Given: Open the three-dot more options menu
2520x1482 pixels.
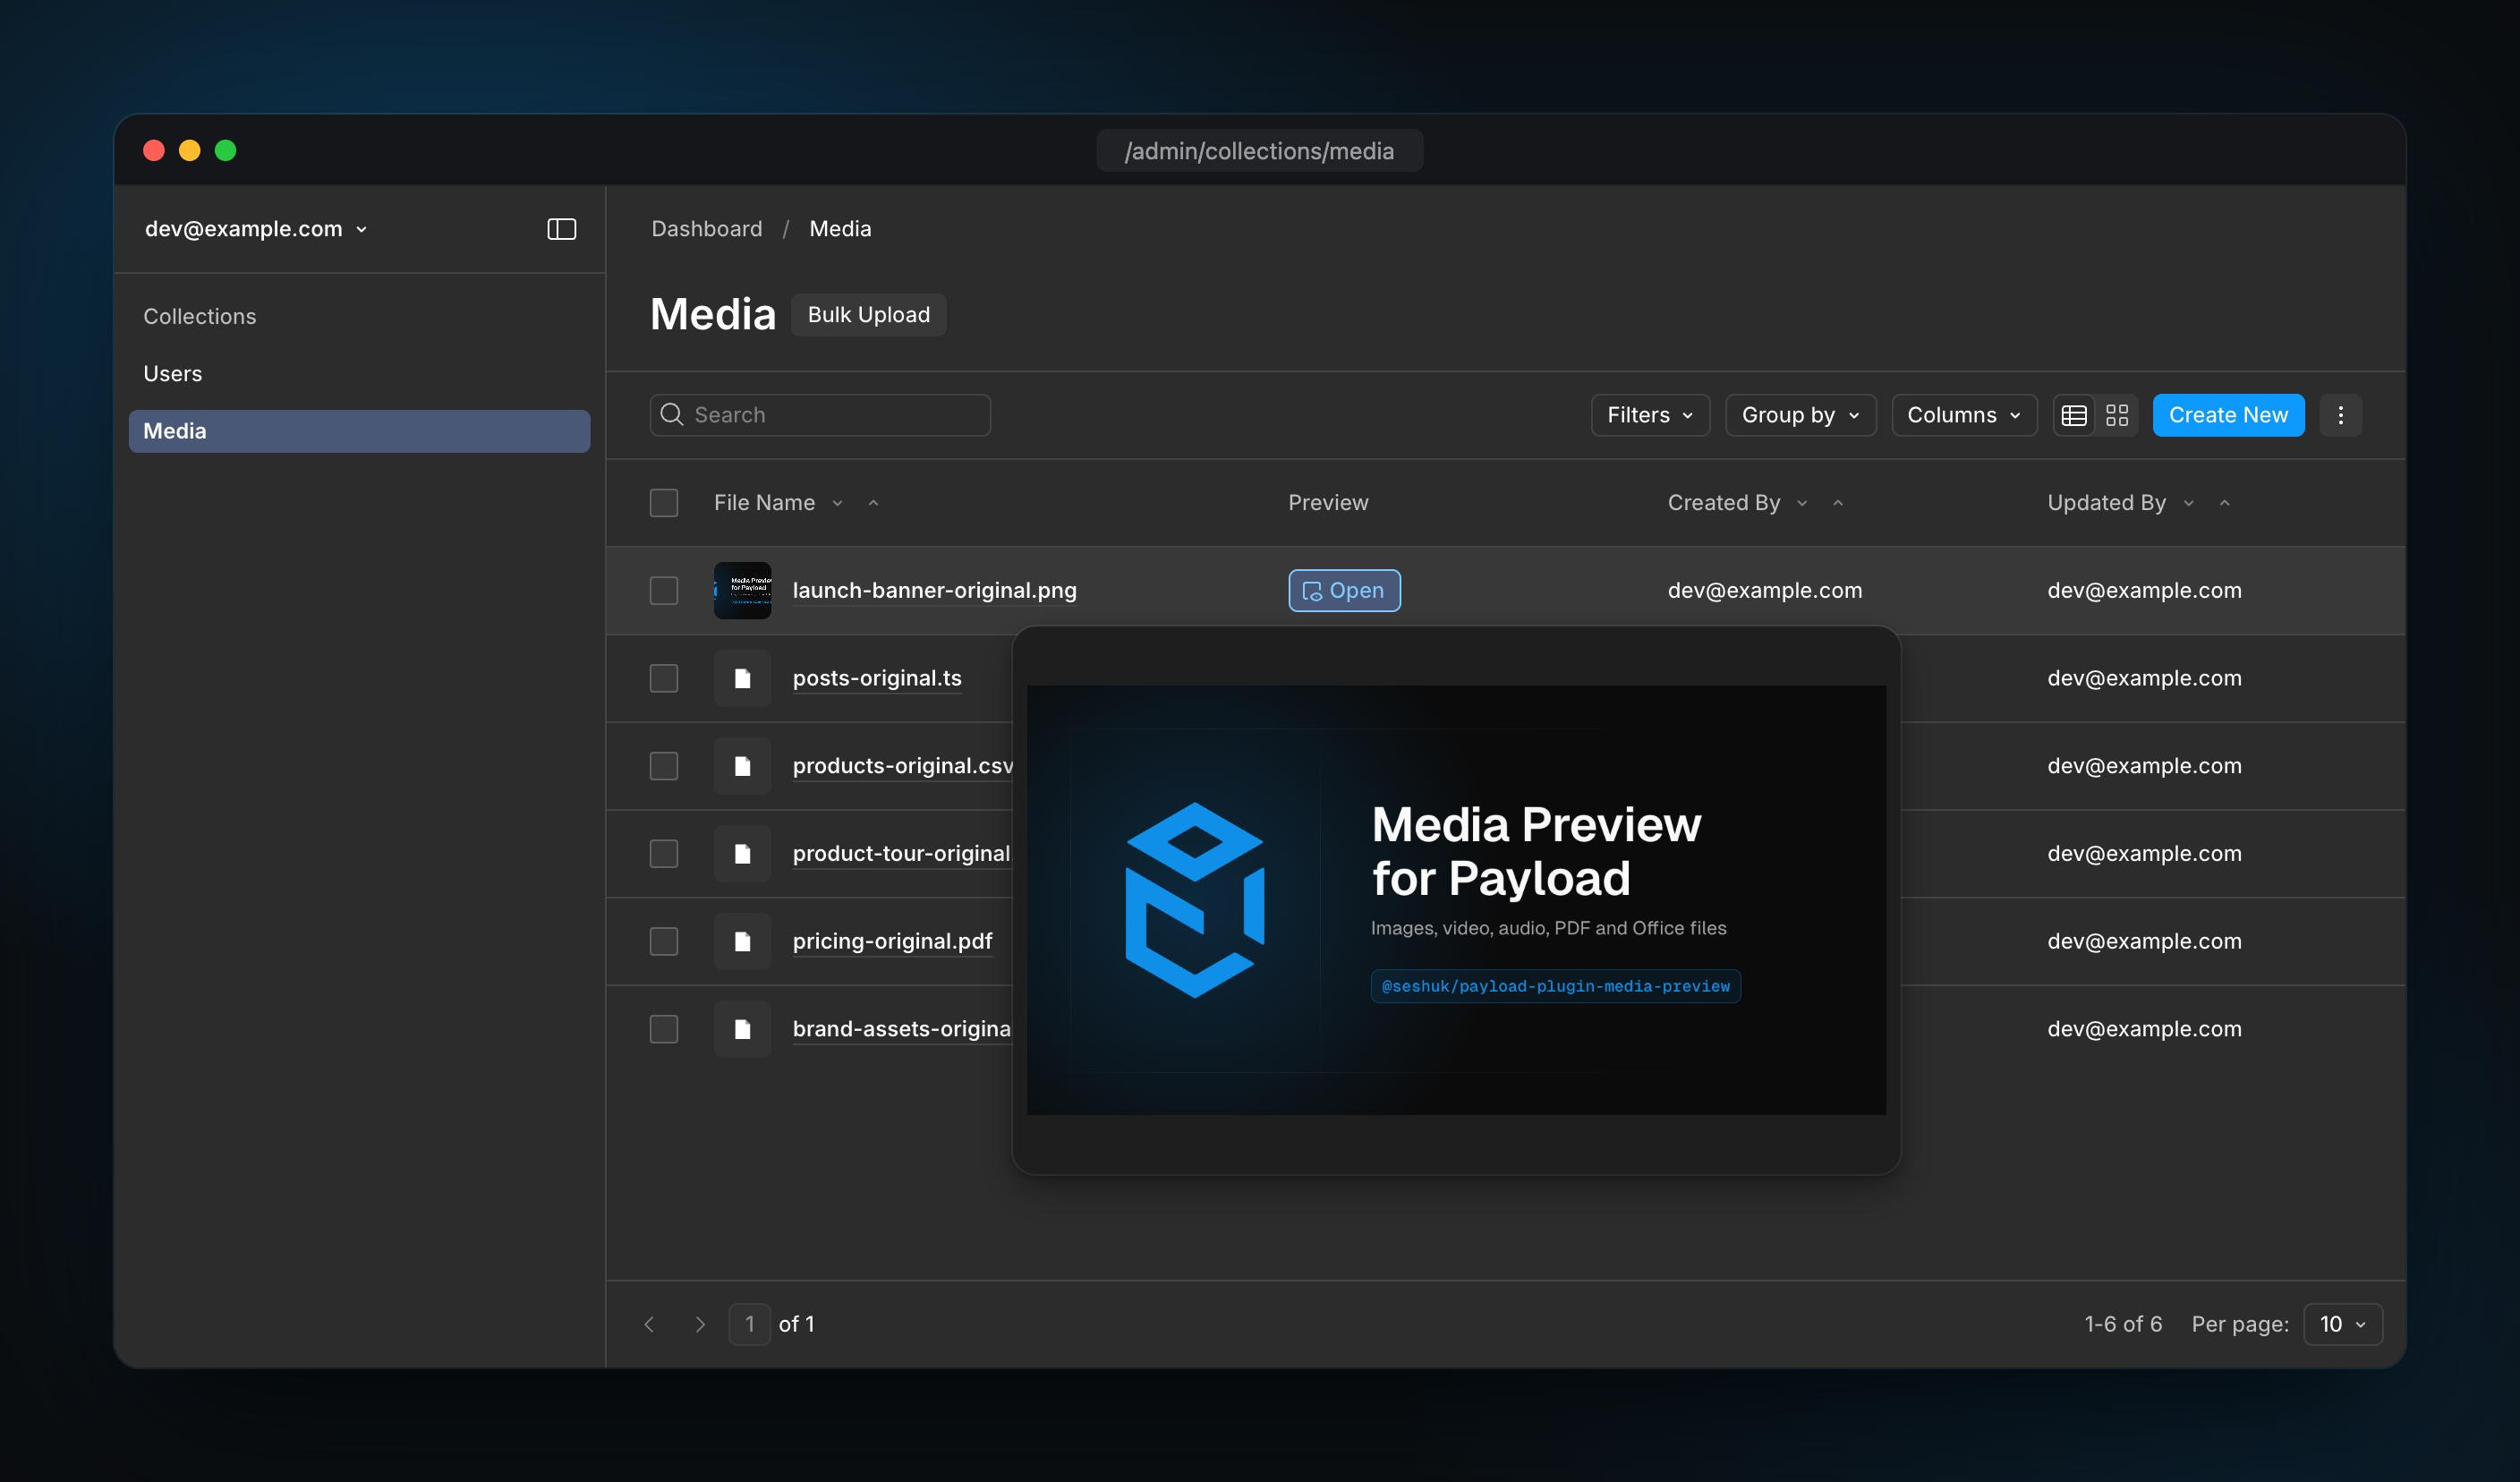Looking at the screenshot, I should pyautogui.click(x=2341, y=415).
